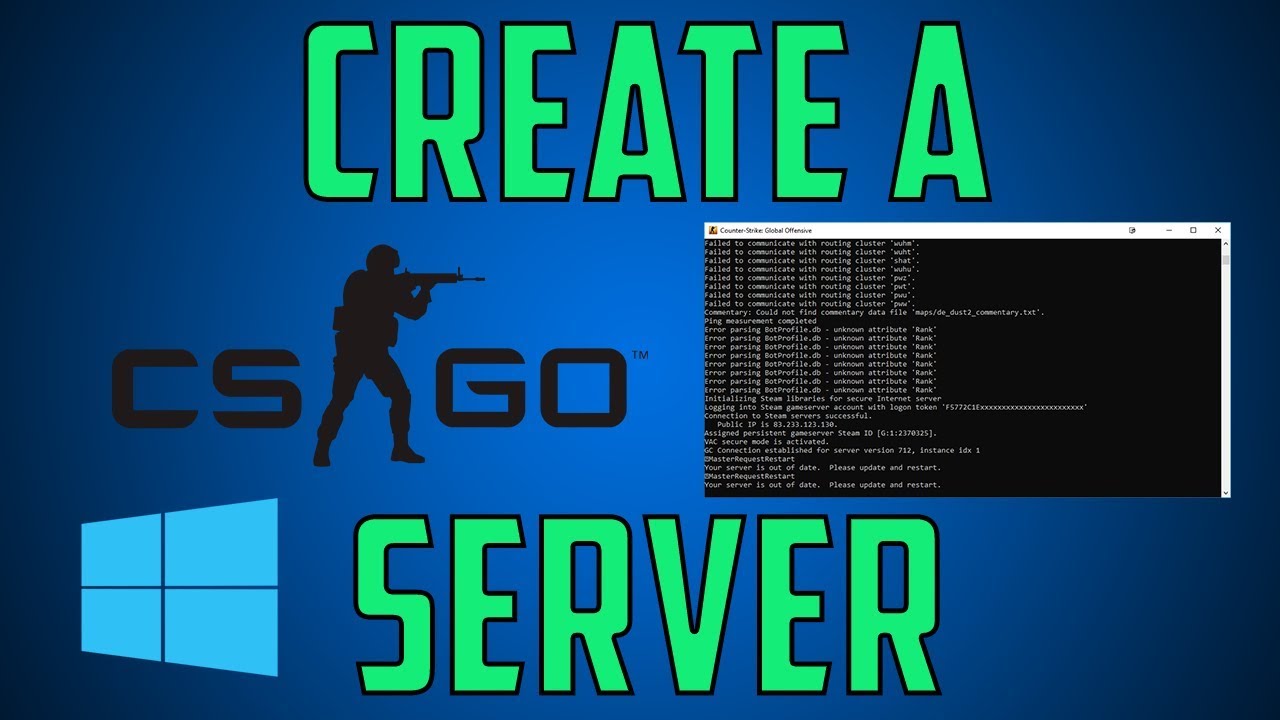
Task: Maximize the Counter-Strike: Global Offensive console window
Action: tap(1193, 230)
